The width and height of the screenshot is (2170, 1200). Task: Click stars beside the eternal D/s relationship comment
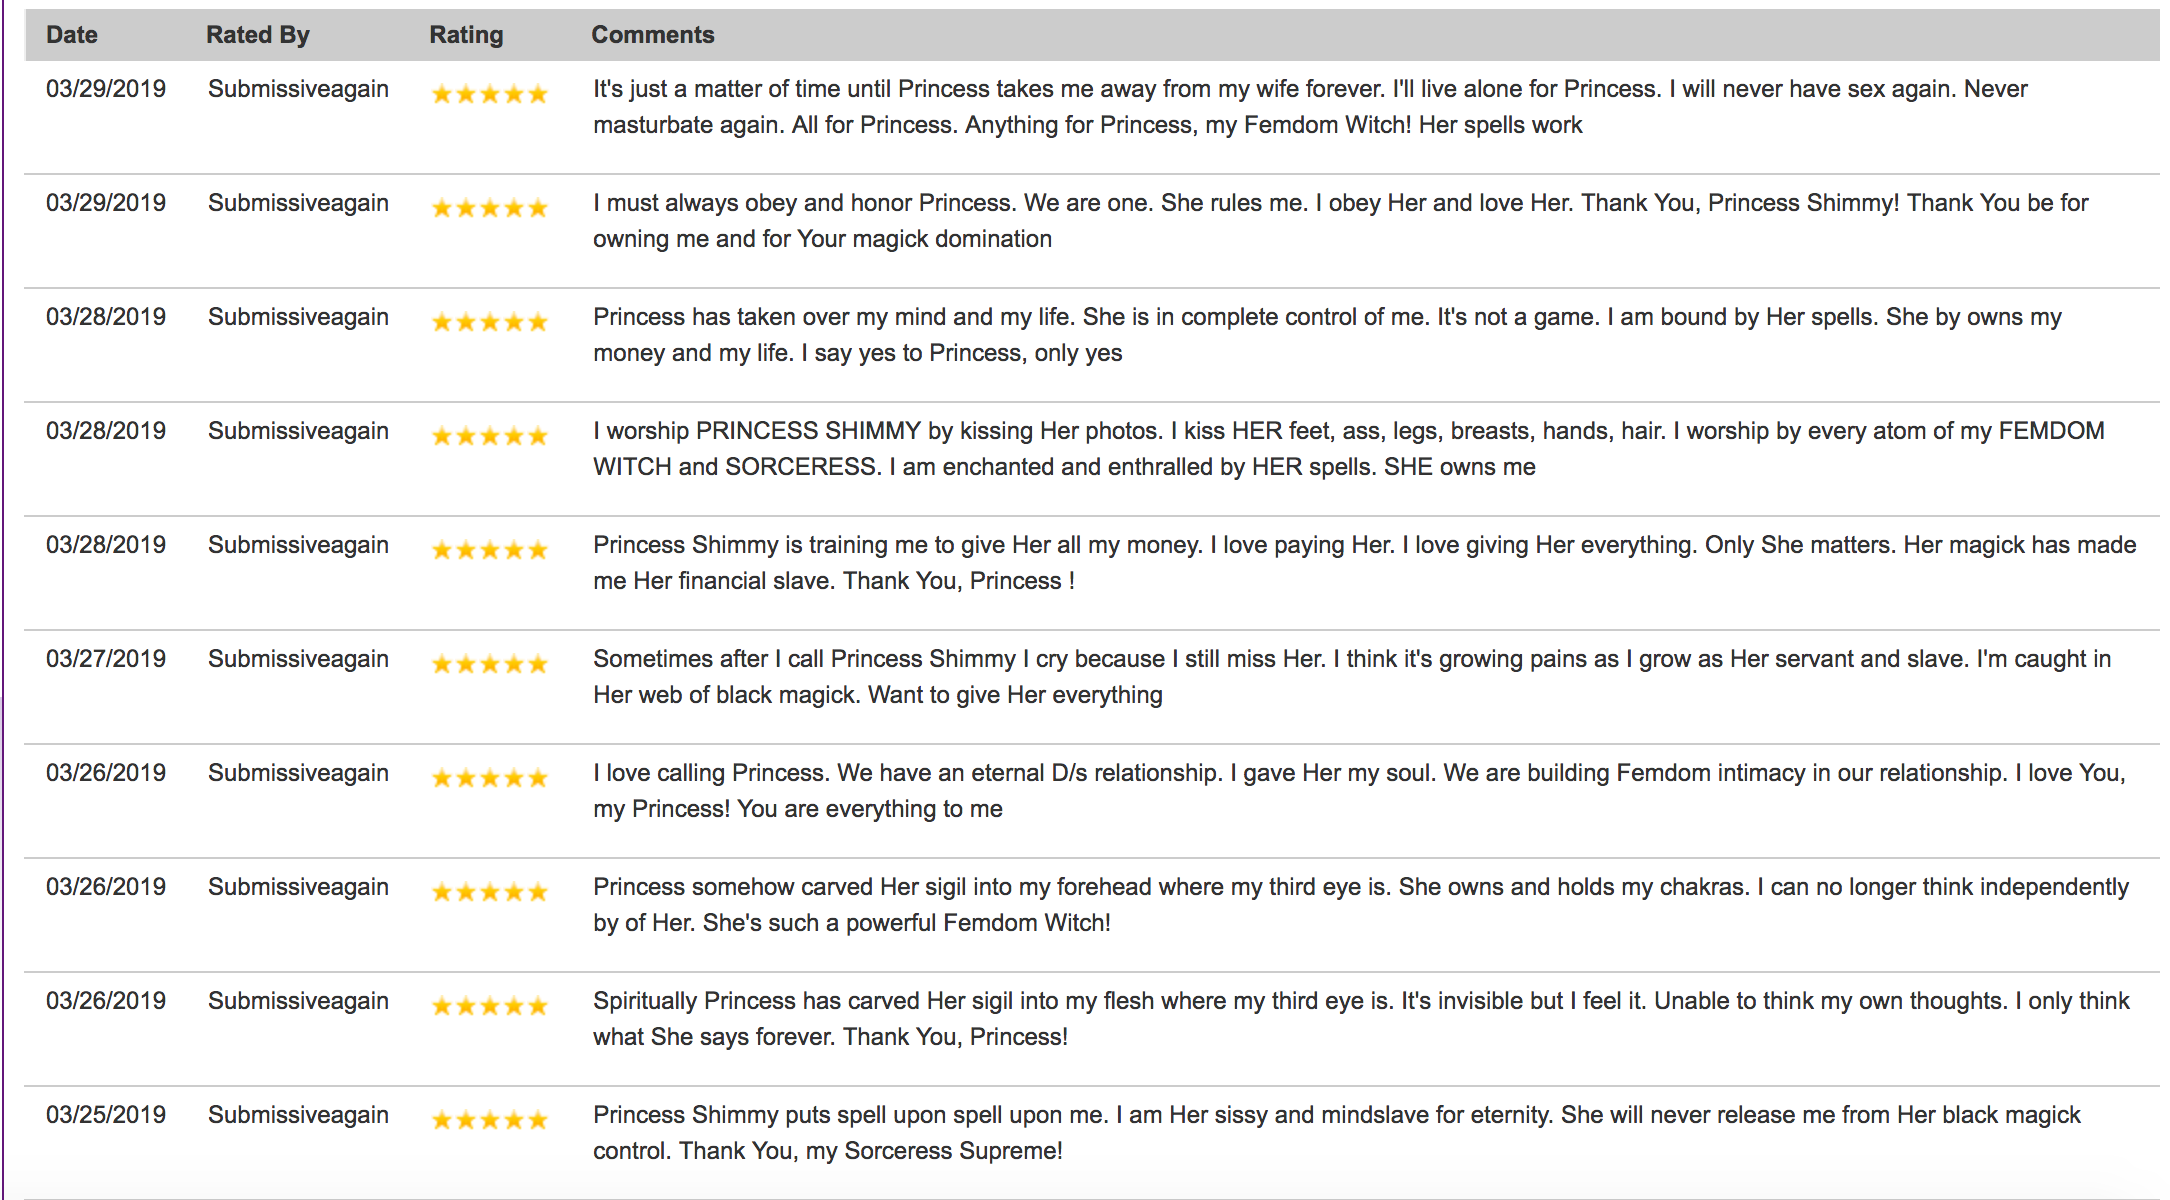490,778
